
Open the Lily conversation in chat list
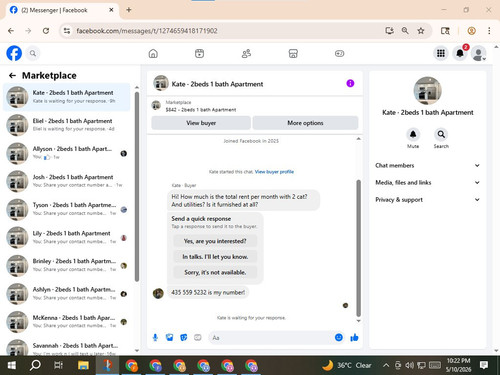[67, 237]
